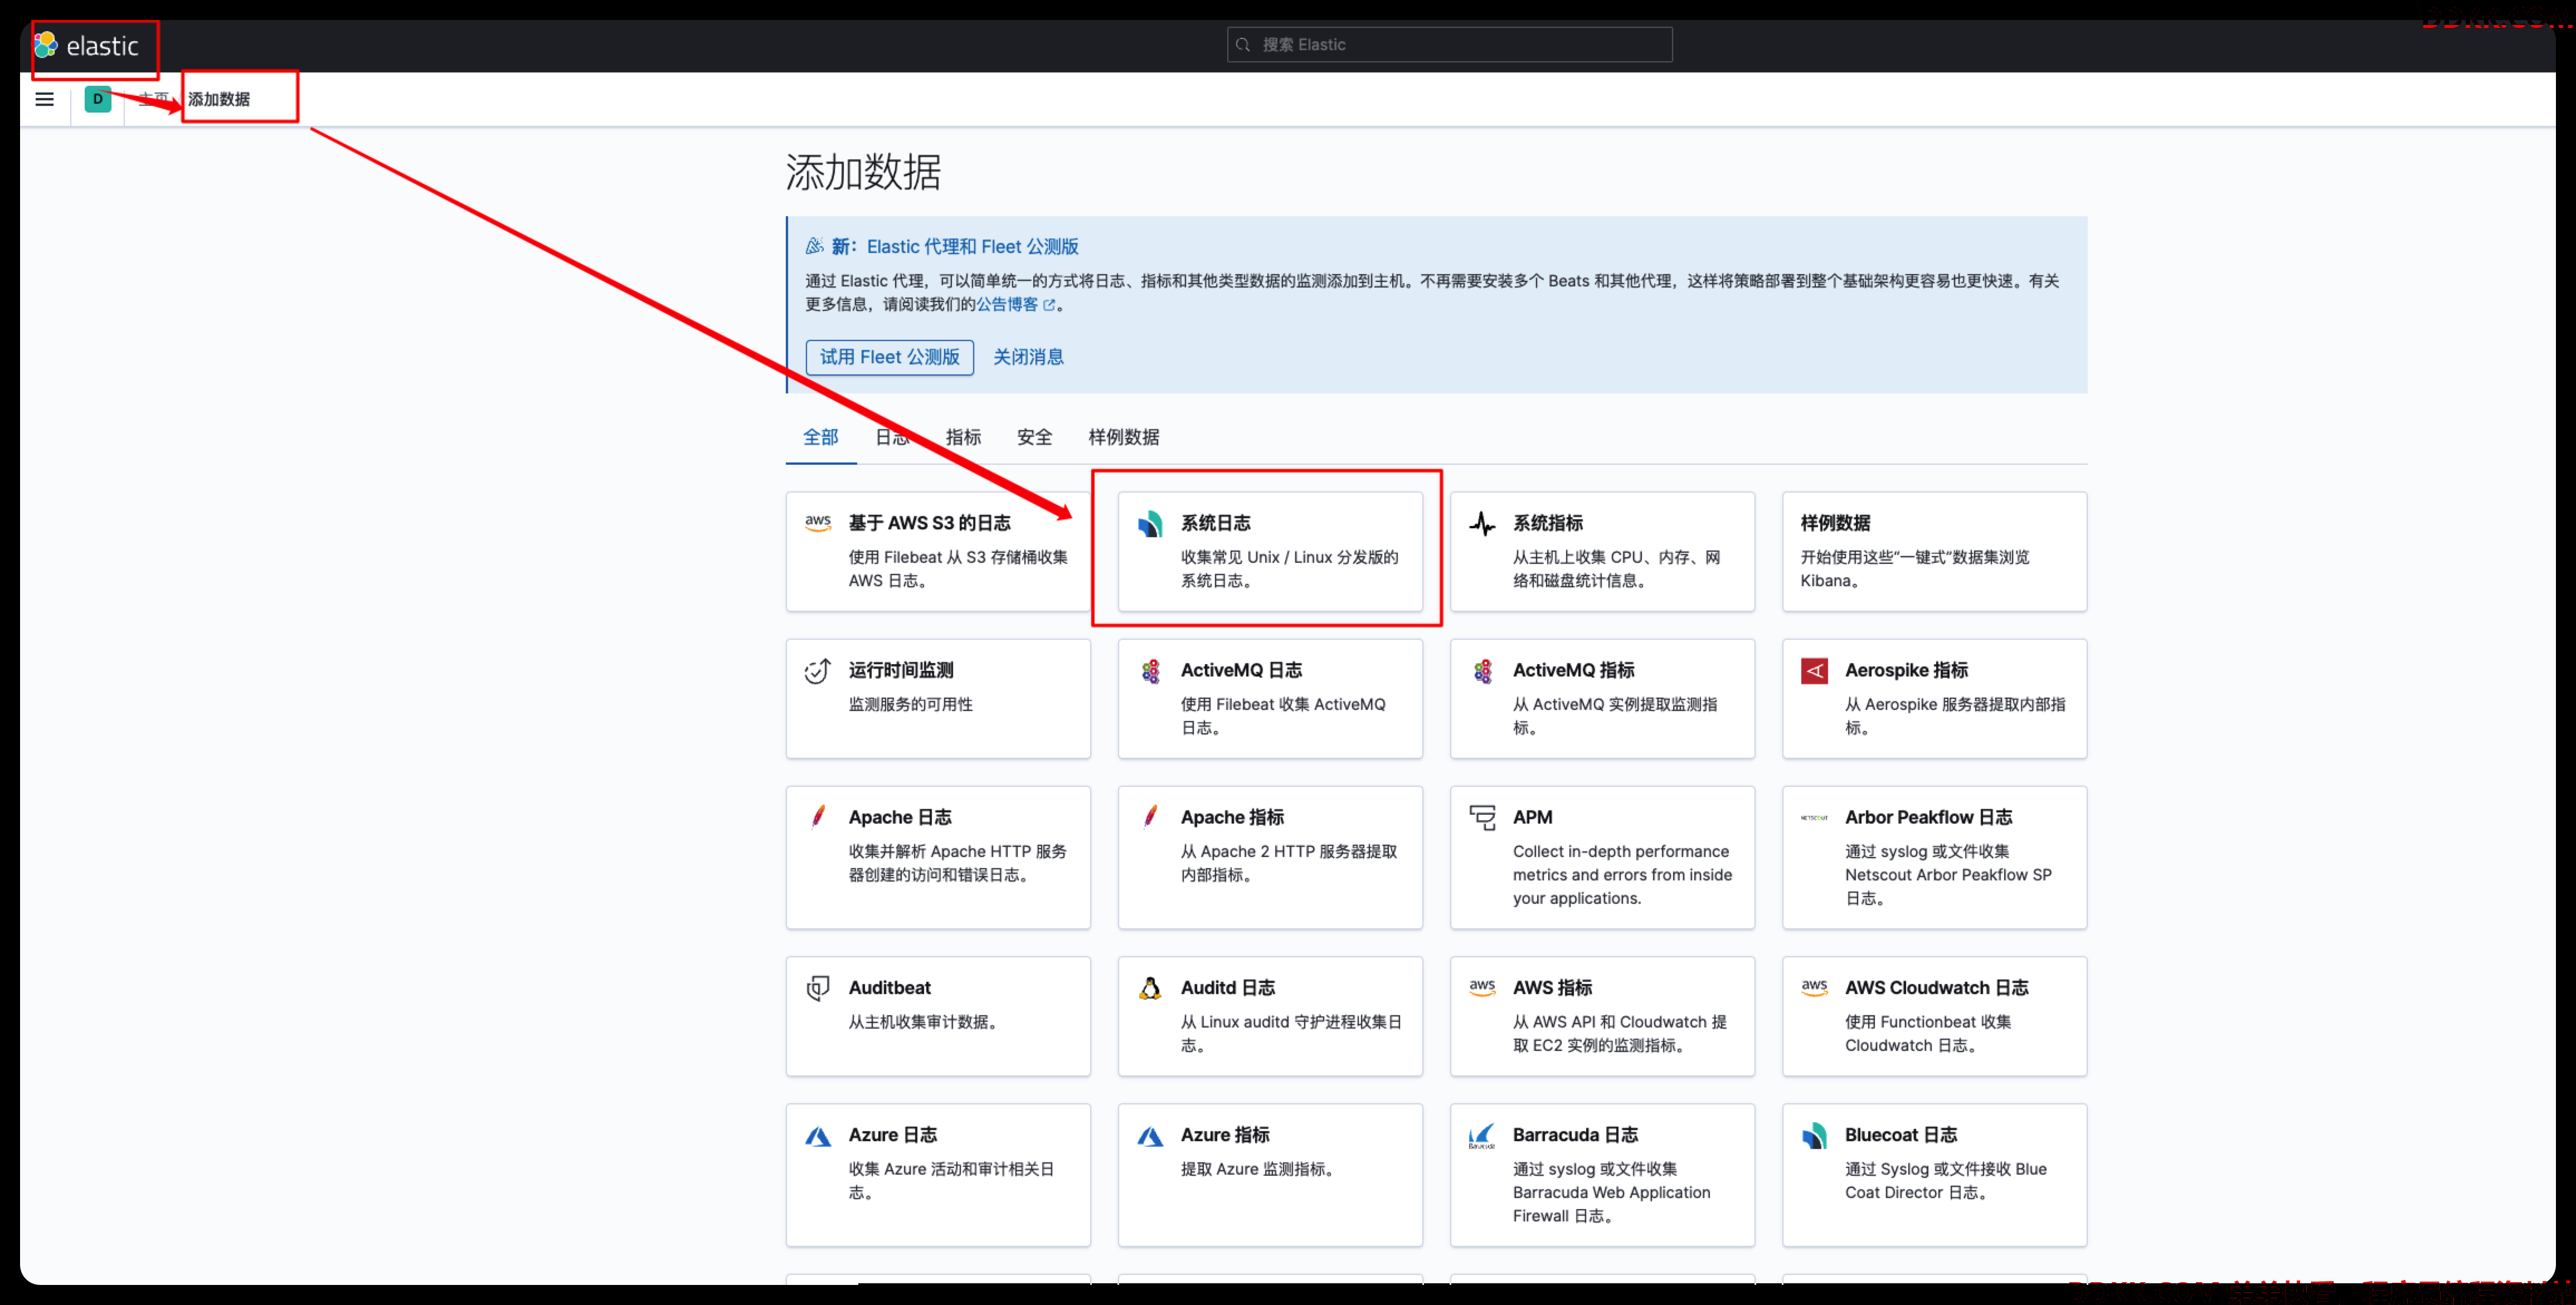Click the AWS 指标 card title
The height and width of the screenshot is (1305, 2576).
tap(1552, 988)
